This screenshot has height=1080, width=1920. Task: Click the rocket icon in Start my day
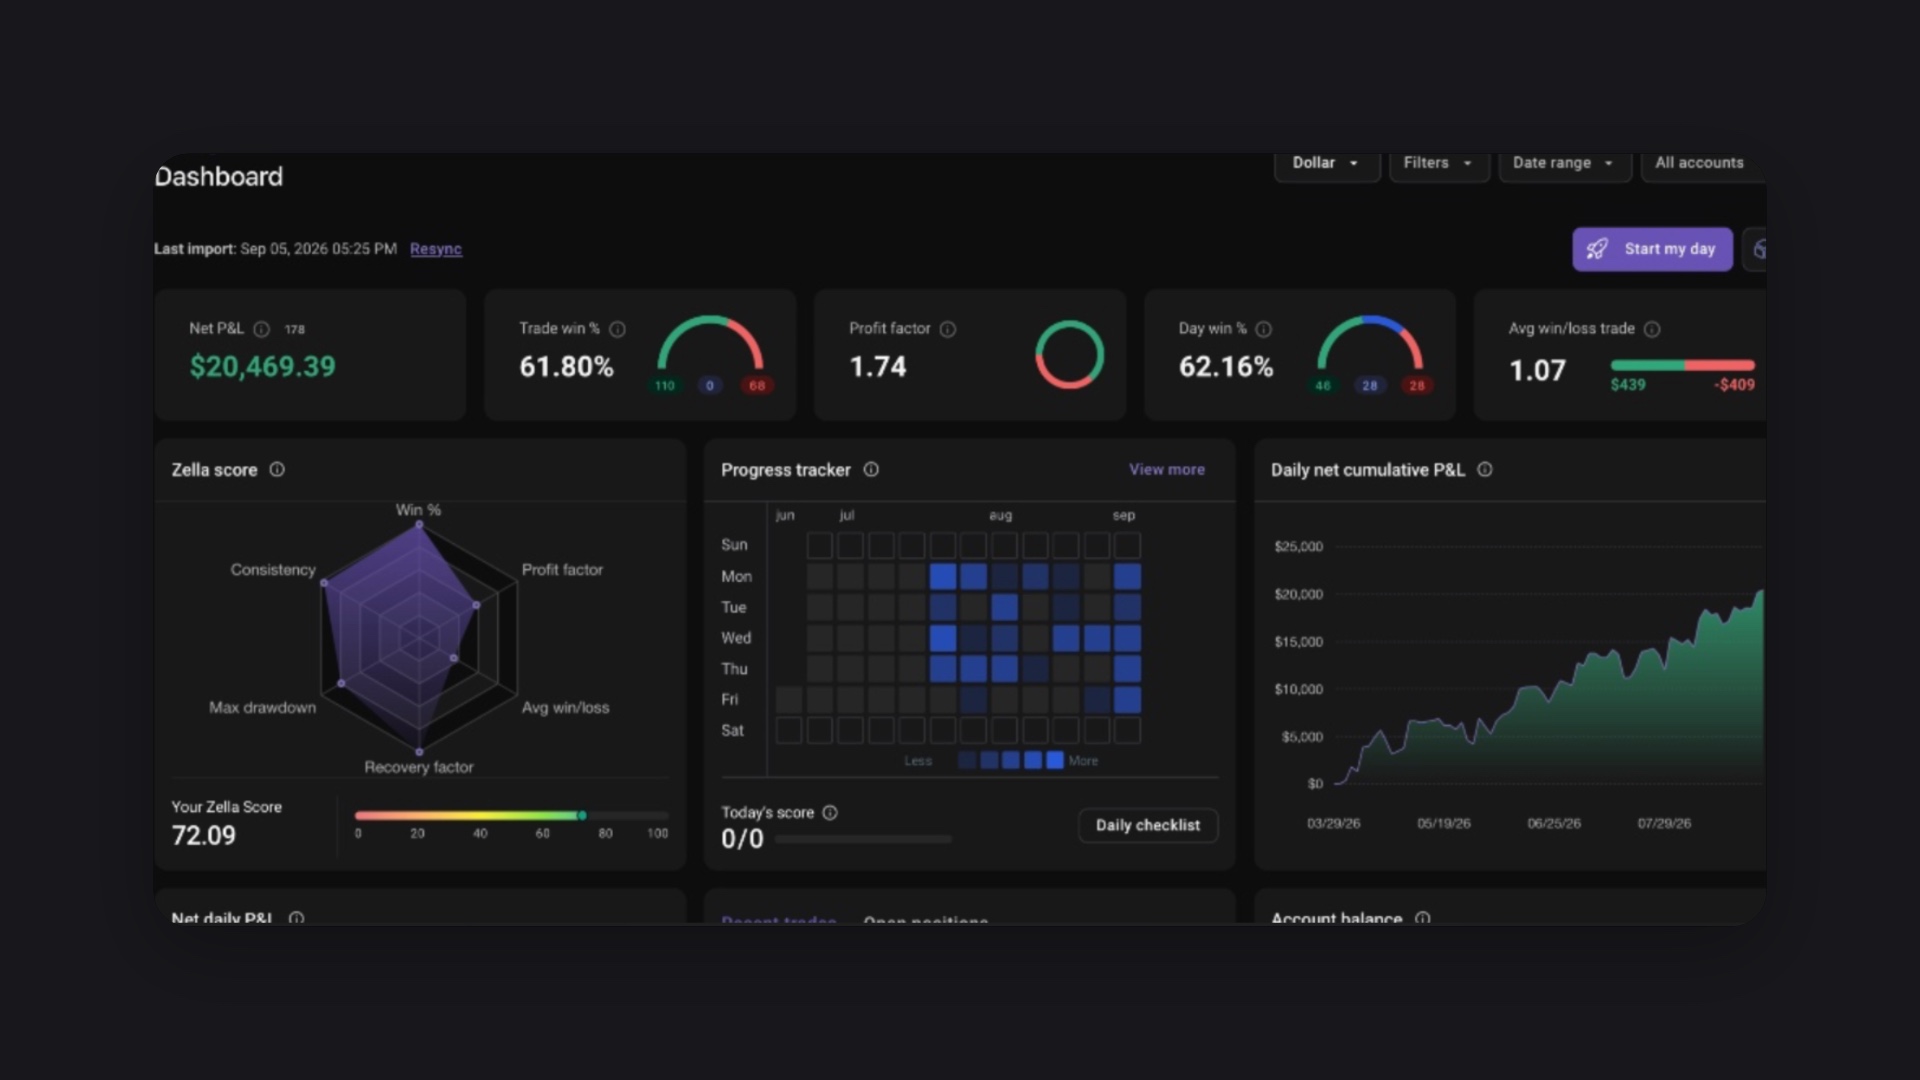pyautogui.click(x=1598, y=249)
